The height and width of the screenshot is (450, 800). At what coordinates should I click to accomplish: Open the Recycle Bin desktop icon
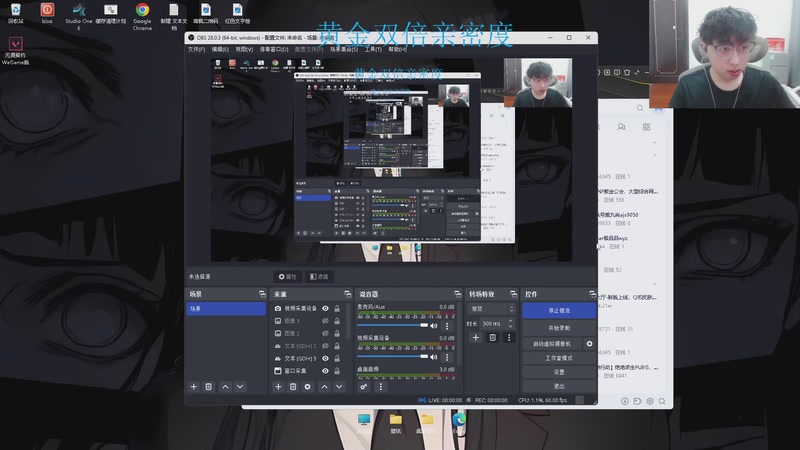coord(15,14)
